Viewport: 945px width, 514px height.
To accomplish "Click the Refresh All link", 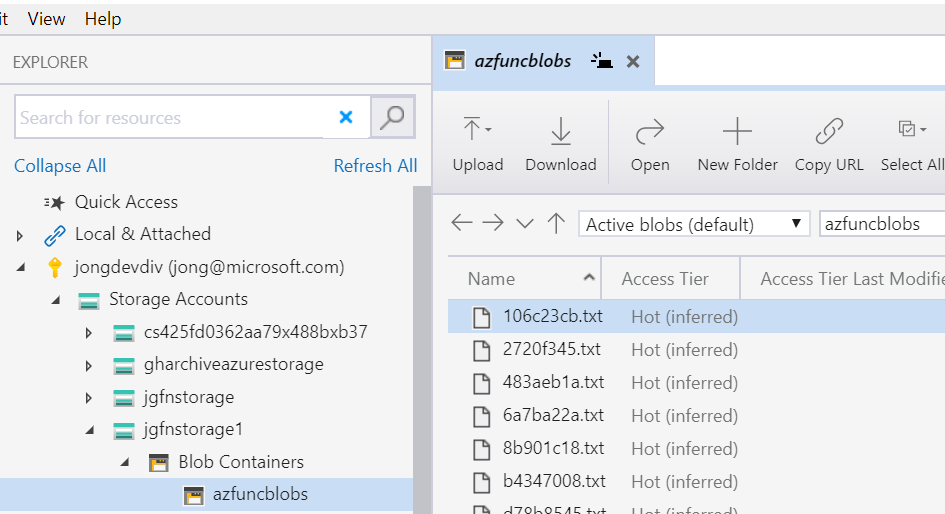I will click(x=375, y=166).
